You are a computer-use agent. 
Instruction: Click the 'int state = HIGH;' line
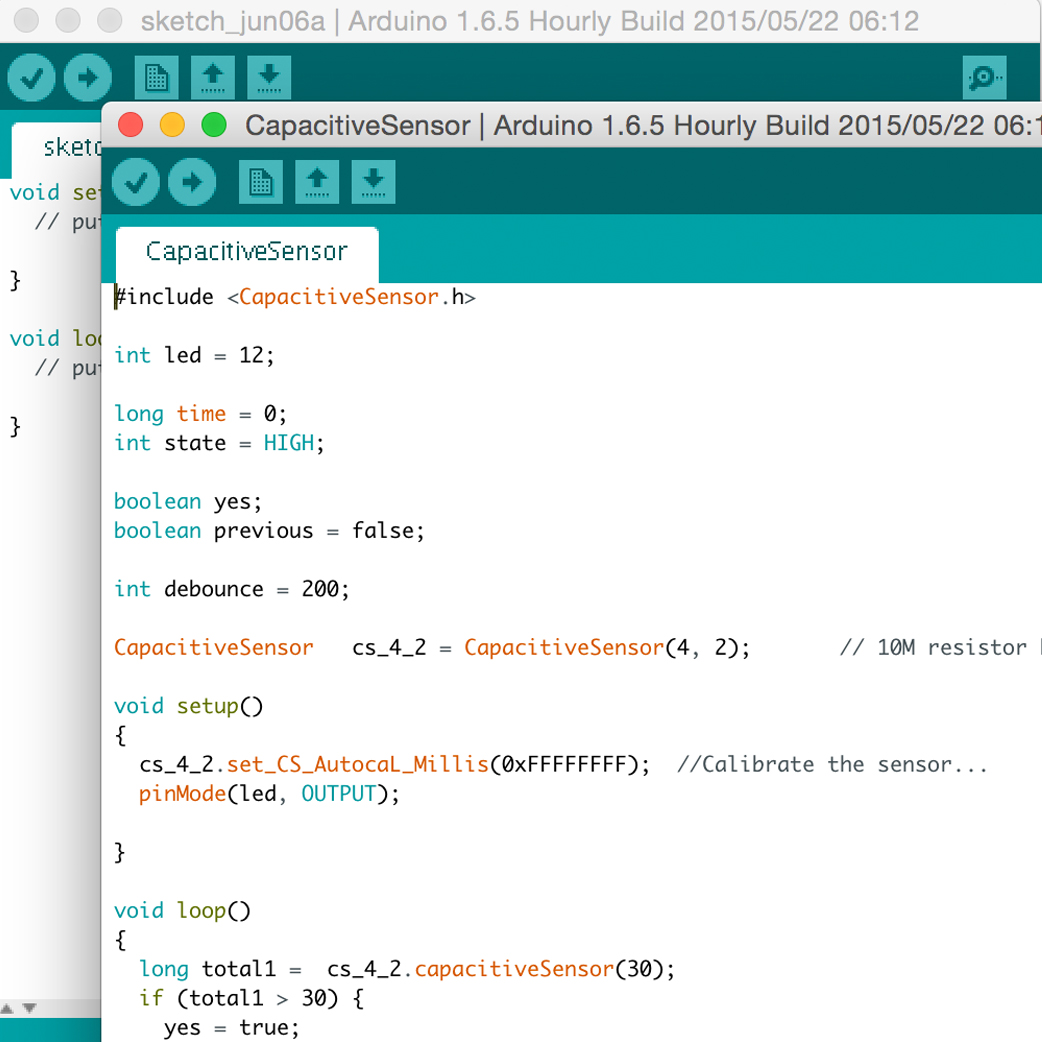tap(219, 443)
